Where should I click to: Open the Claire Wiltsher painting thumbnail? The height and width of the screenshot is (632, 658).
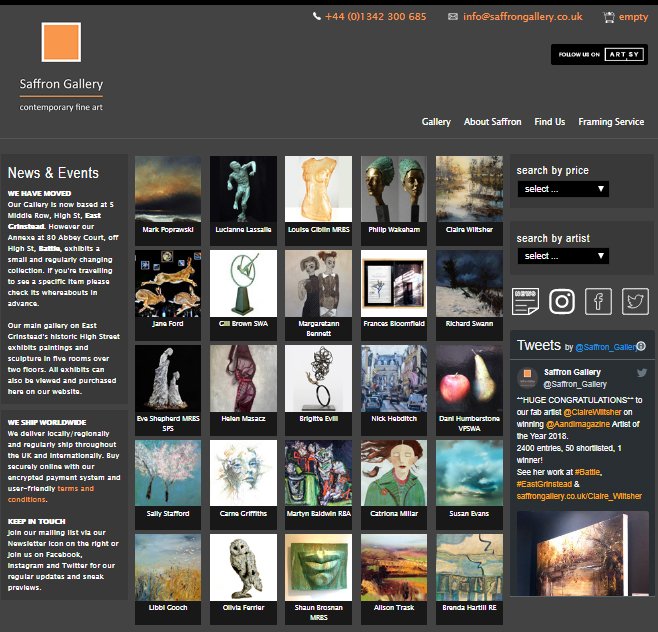tap(469, 189)
